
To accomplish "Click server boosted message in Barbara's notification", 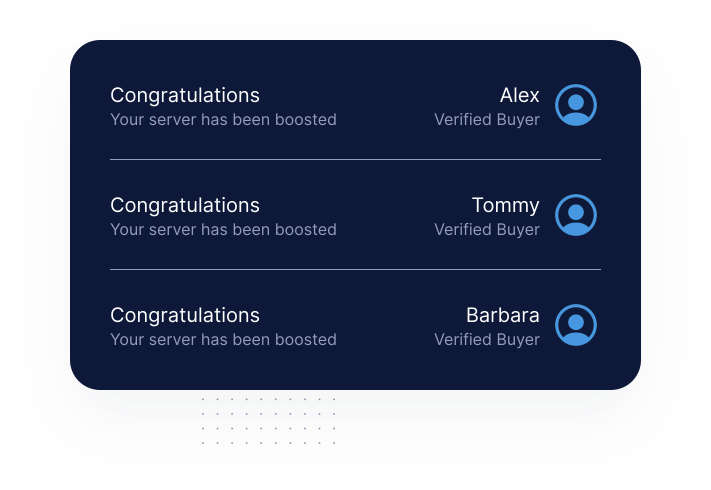I will pos(223,340).
